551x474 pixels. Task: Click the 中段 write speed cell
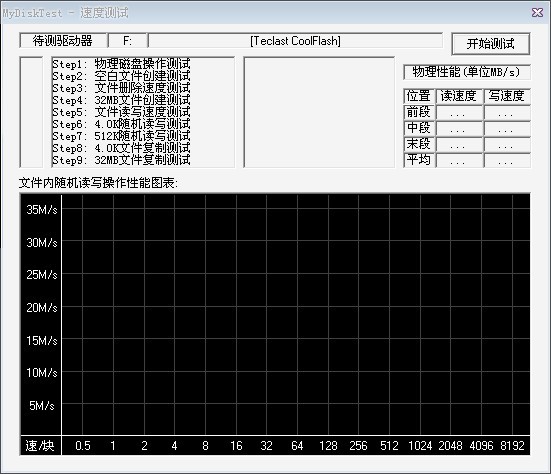507,128
